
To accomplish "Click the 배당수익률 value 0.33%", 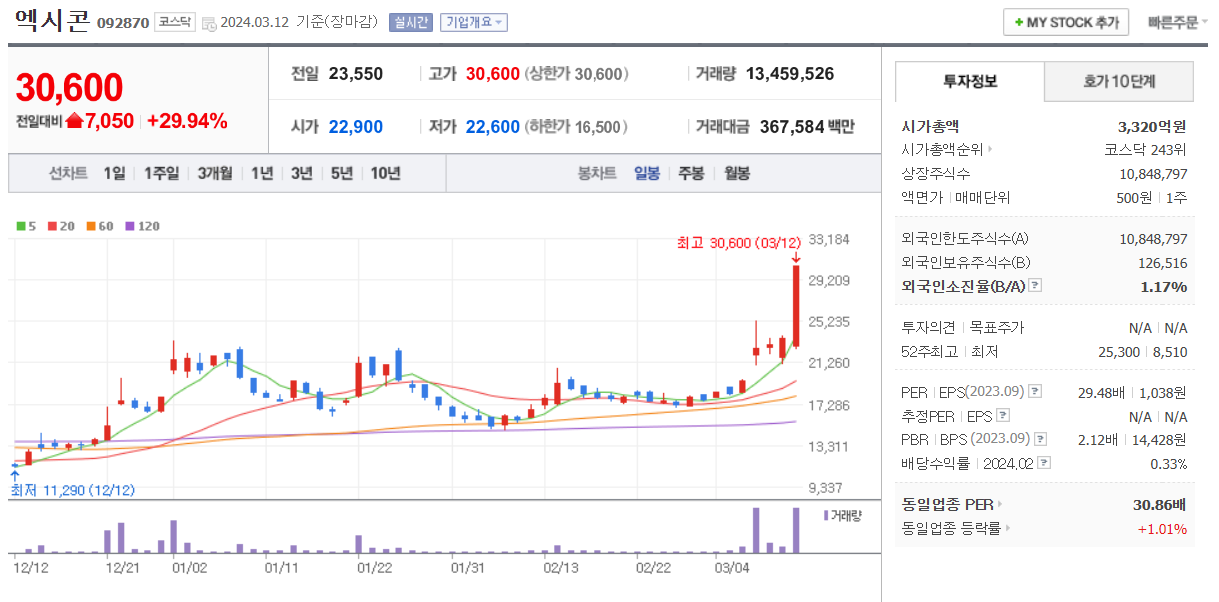I will coord(1169,463).
